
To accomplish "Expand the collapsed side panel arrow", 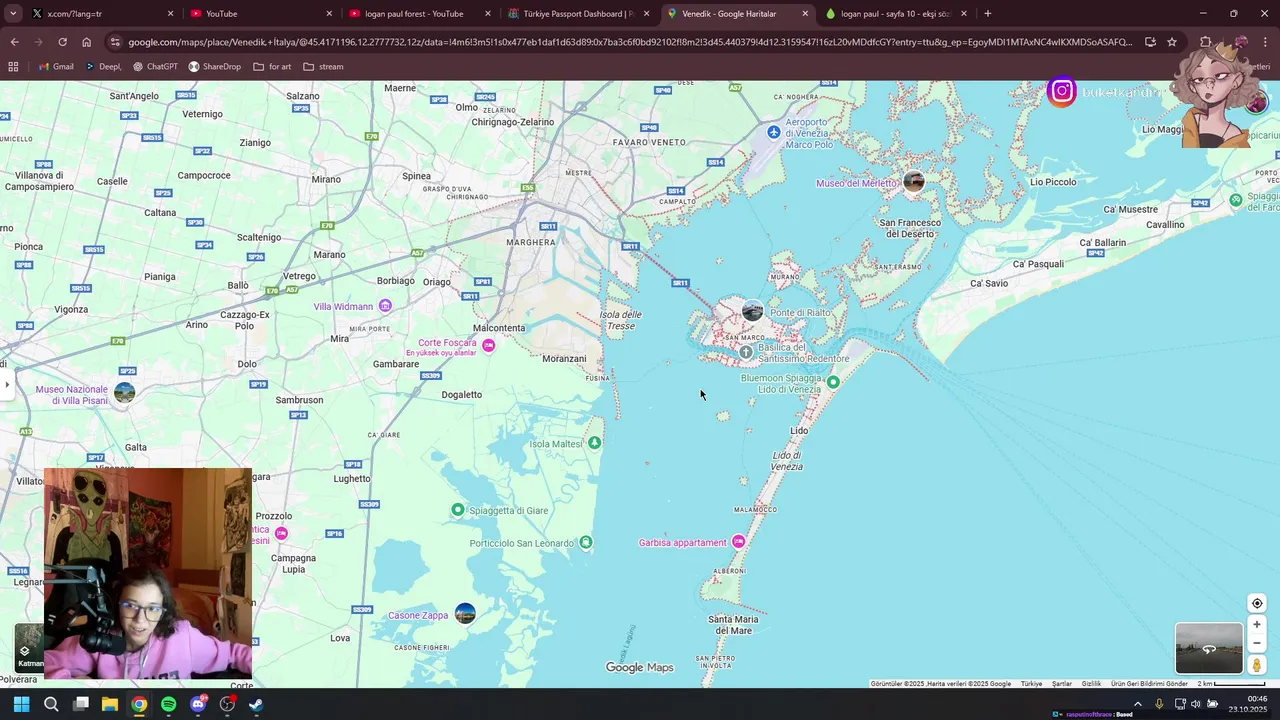I will [6, 384].
